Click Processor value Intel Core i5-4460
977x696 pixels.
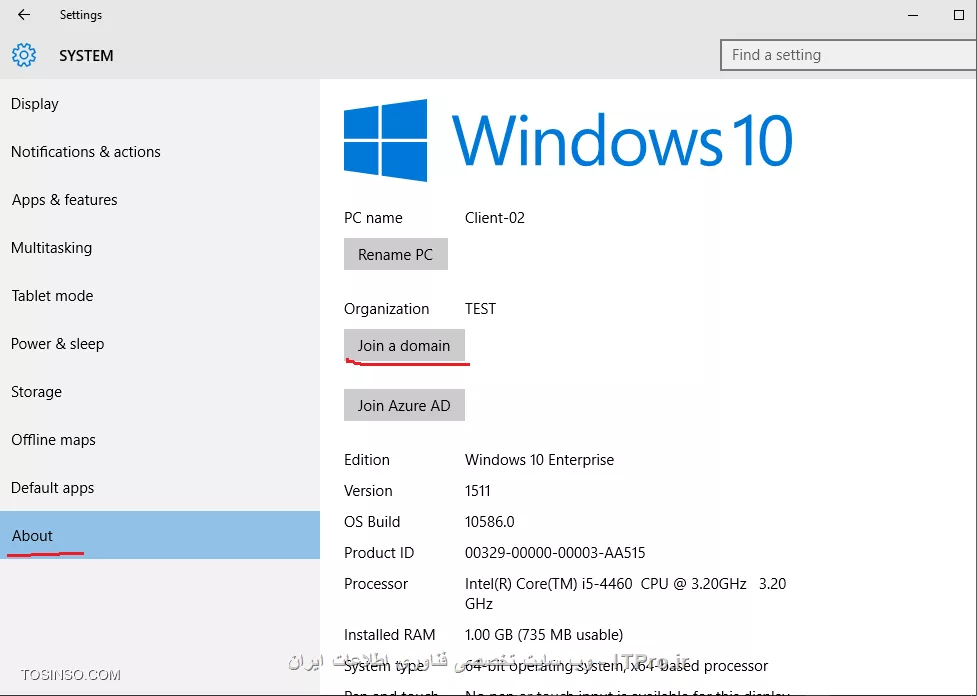click(626, 593)
